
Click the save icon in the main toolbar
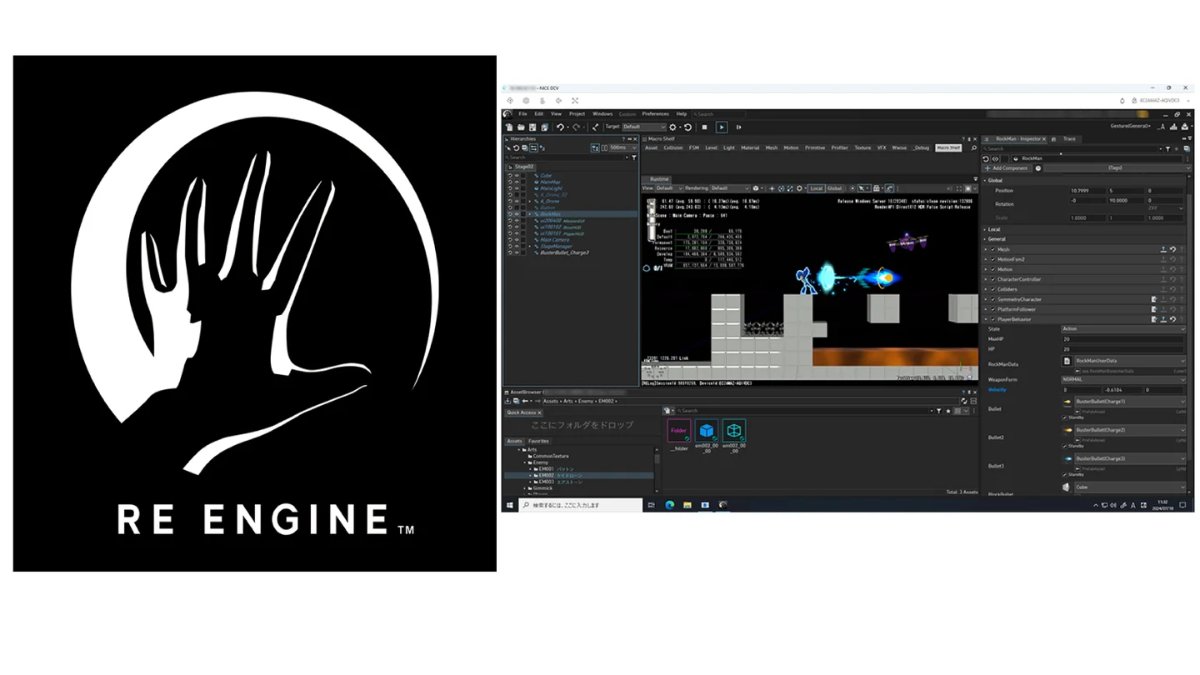tap(532, 127)
